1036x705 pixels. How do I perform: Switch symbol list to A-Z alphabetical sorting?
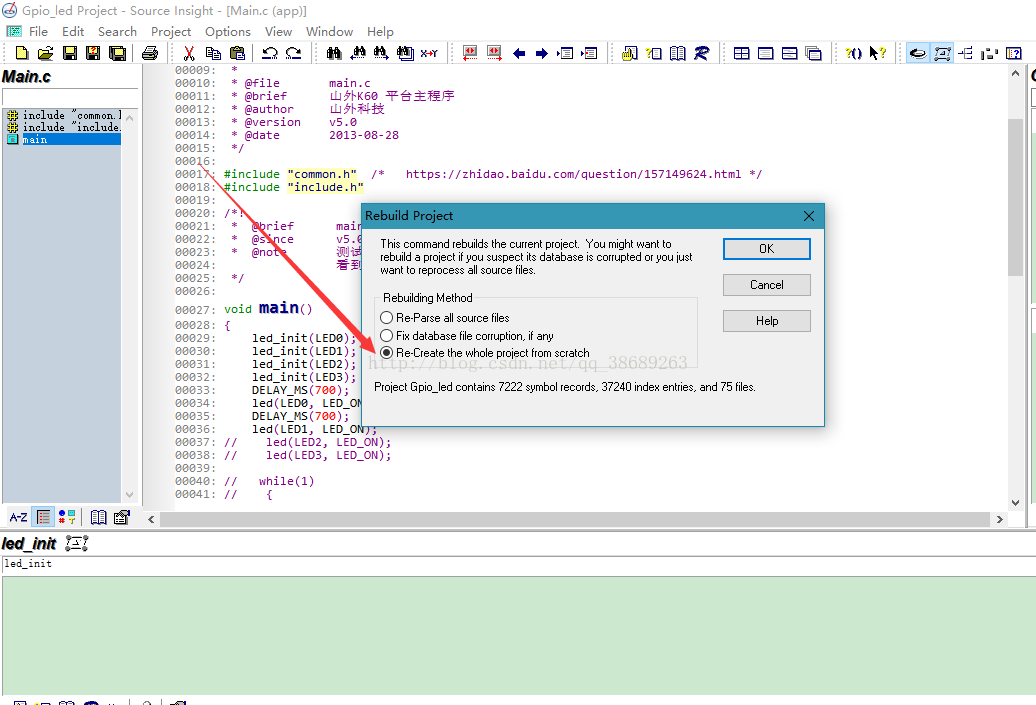tap(17, 517)
